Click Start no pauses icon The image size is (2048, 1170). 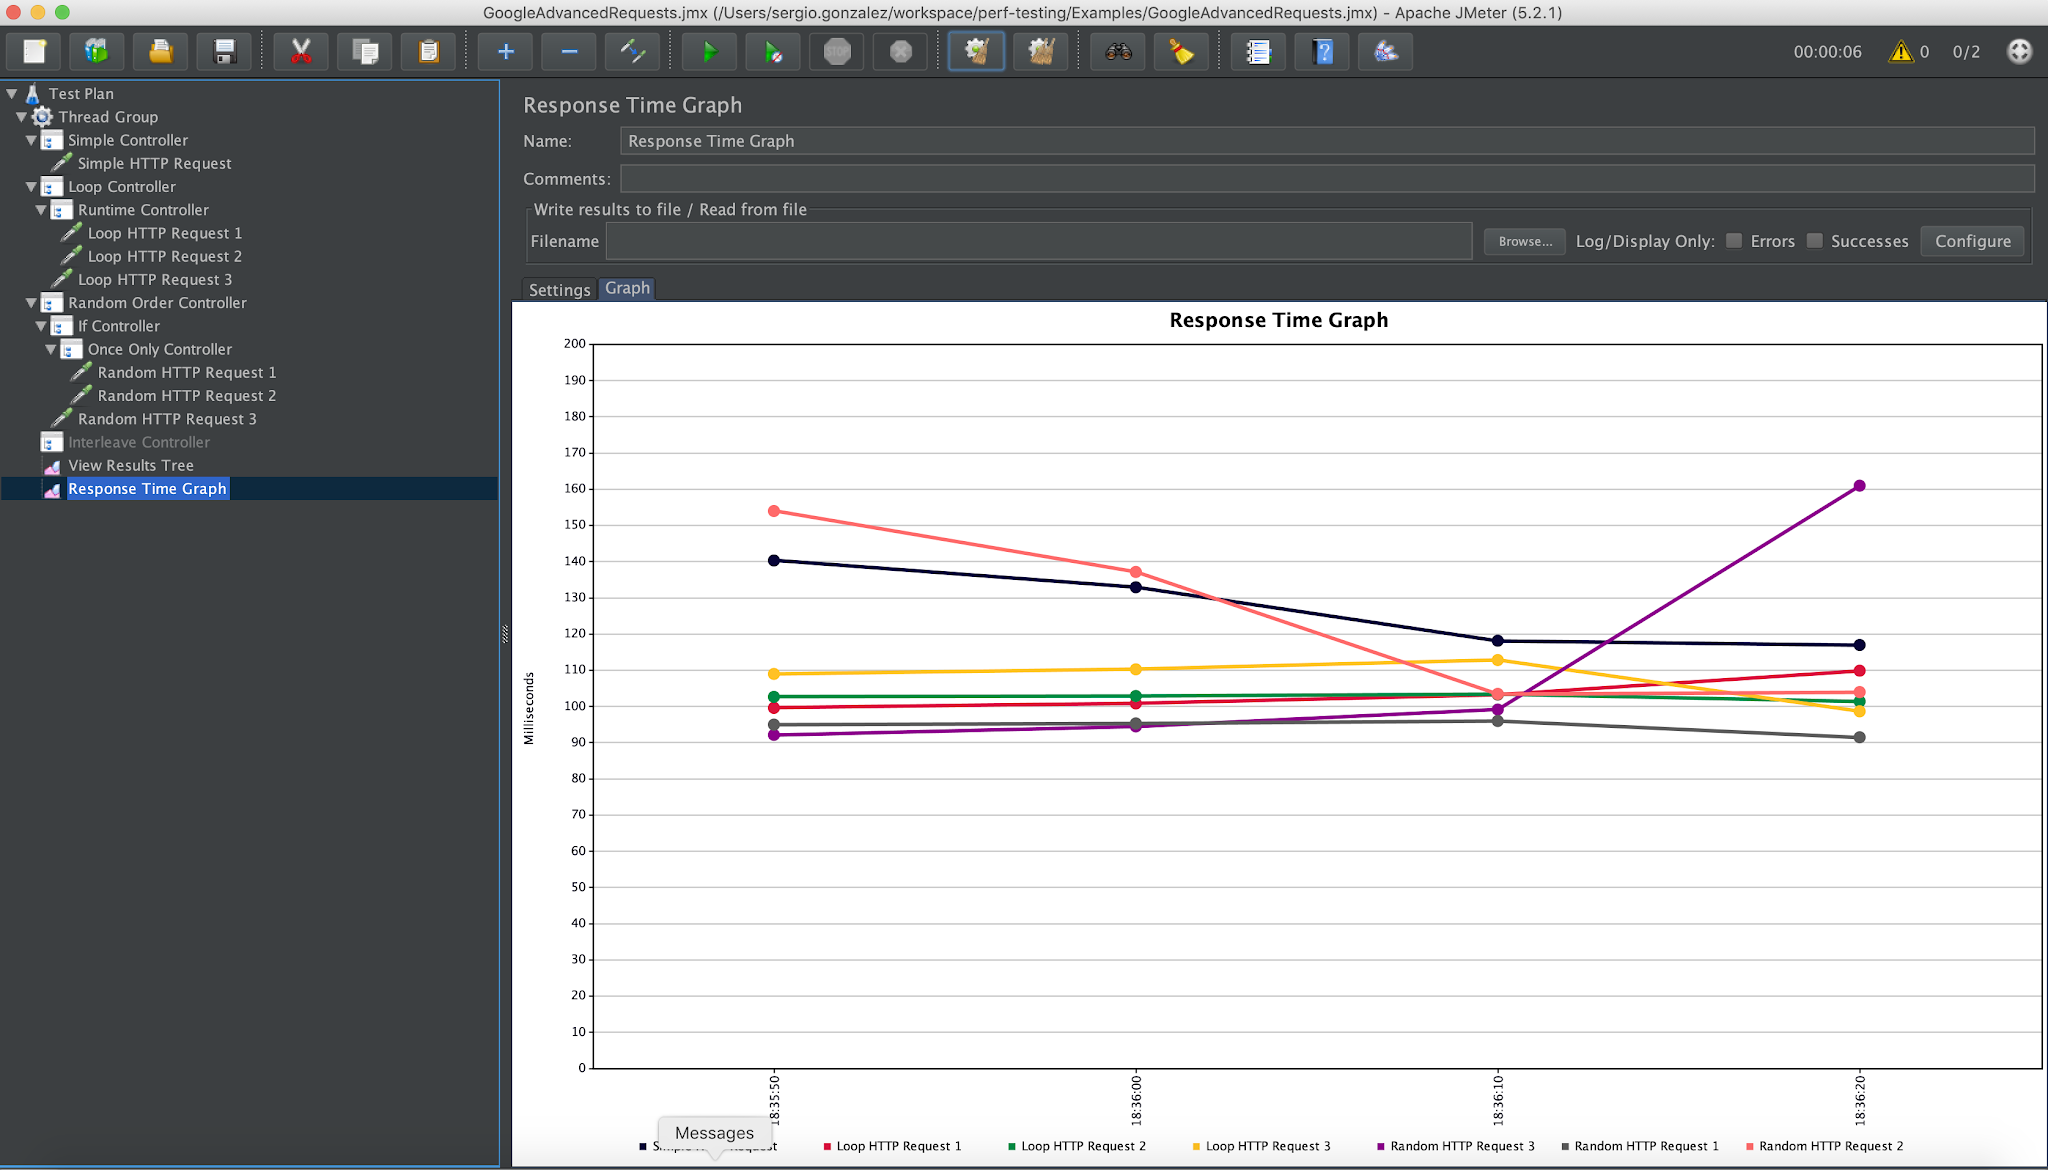tap(773, 51)
